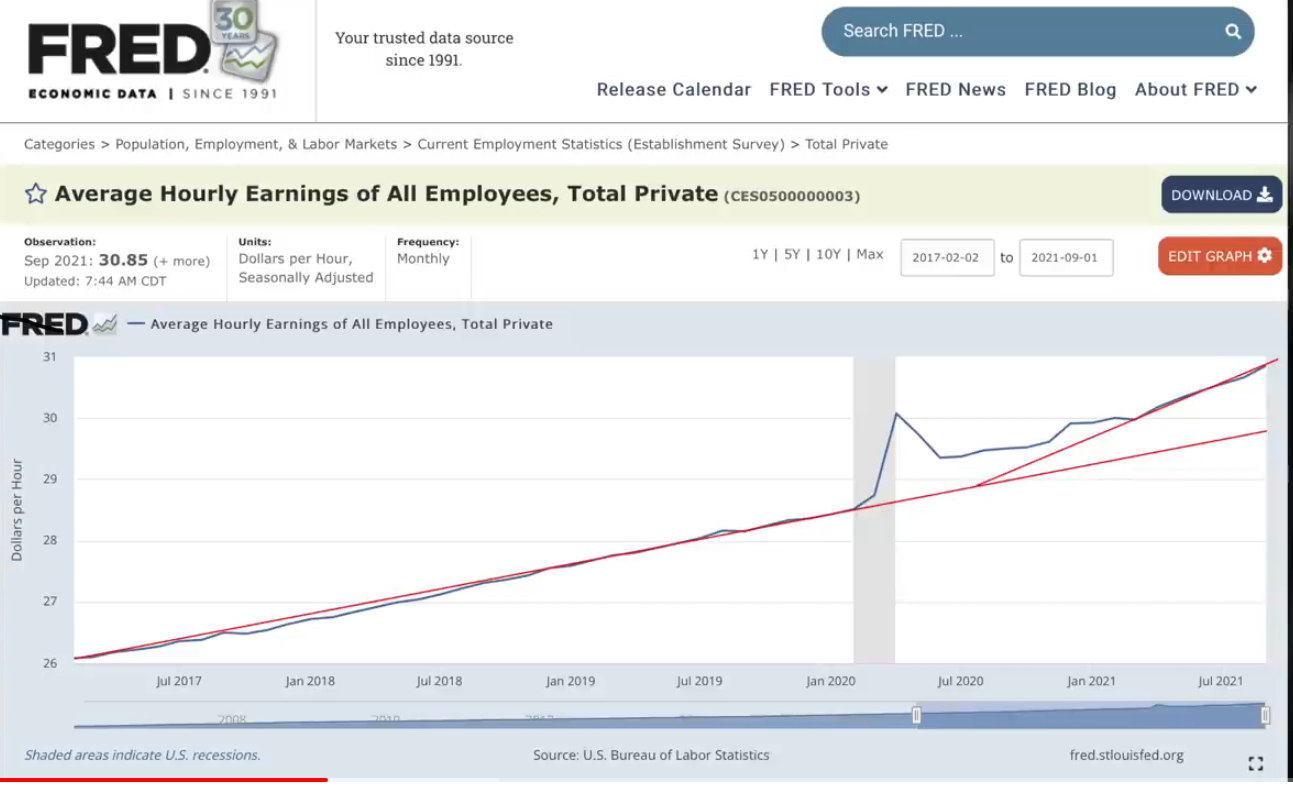The width and height of the screenshot is (1293, 793).
Task: Click the search magnifier icon
Action: (1233, 31)
